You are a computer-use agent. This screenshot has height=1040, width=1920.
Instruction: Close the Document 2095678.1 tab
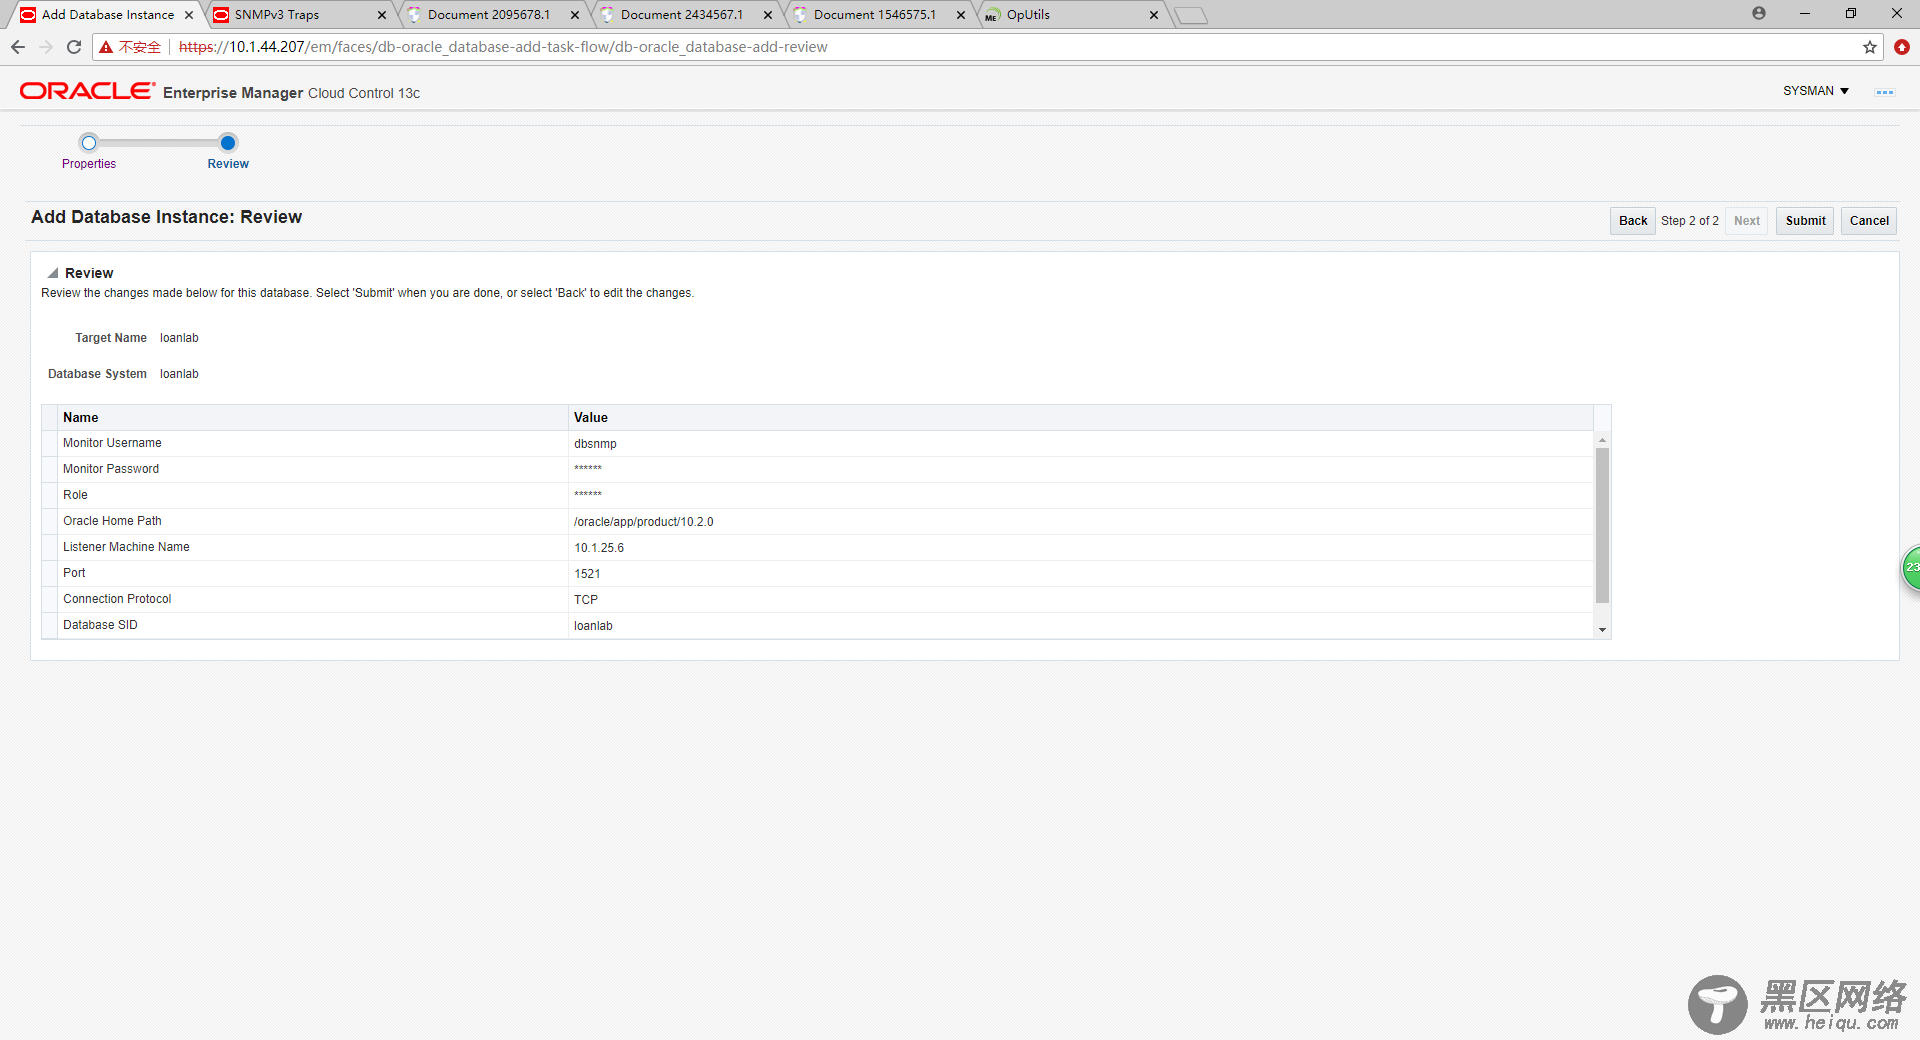point(575,15)
